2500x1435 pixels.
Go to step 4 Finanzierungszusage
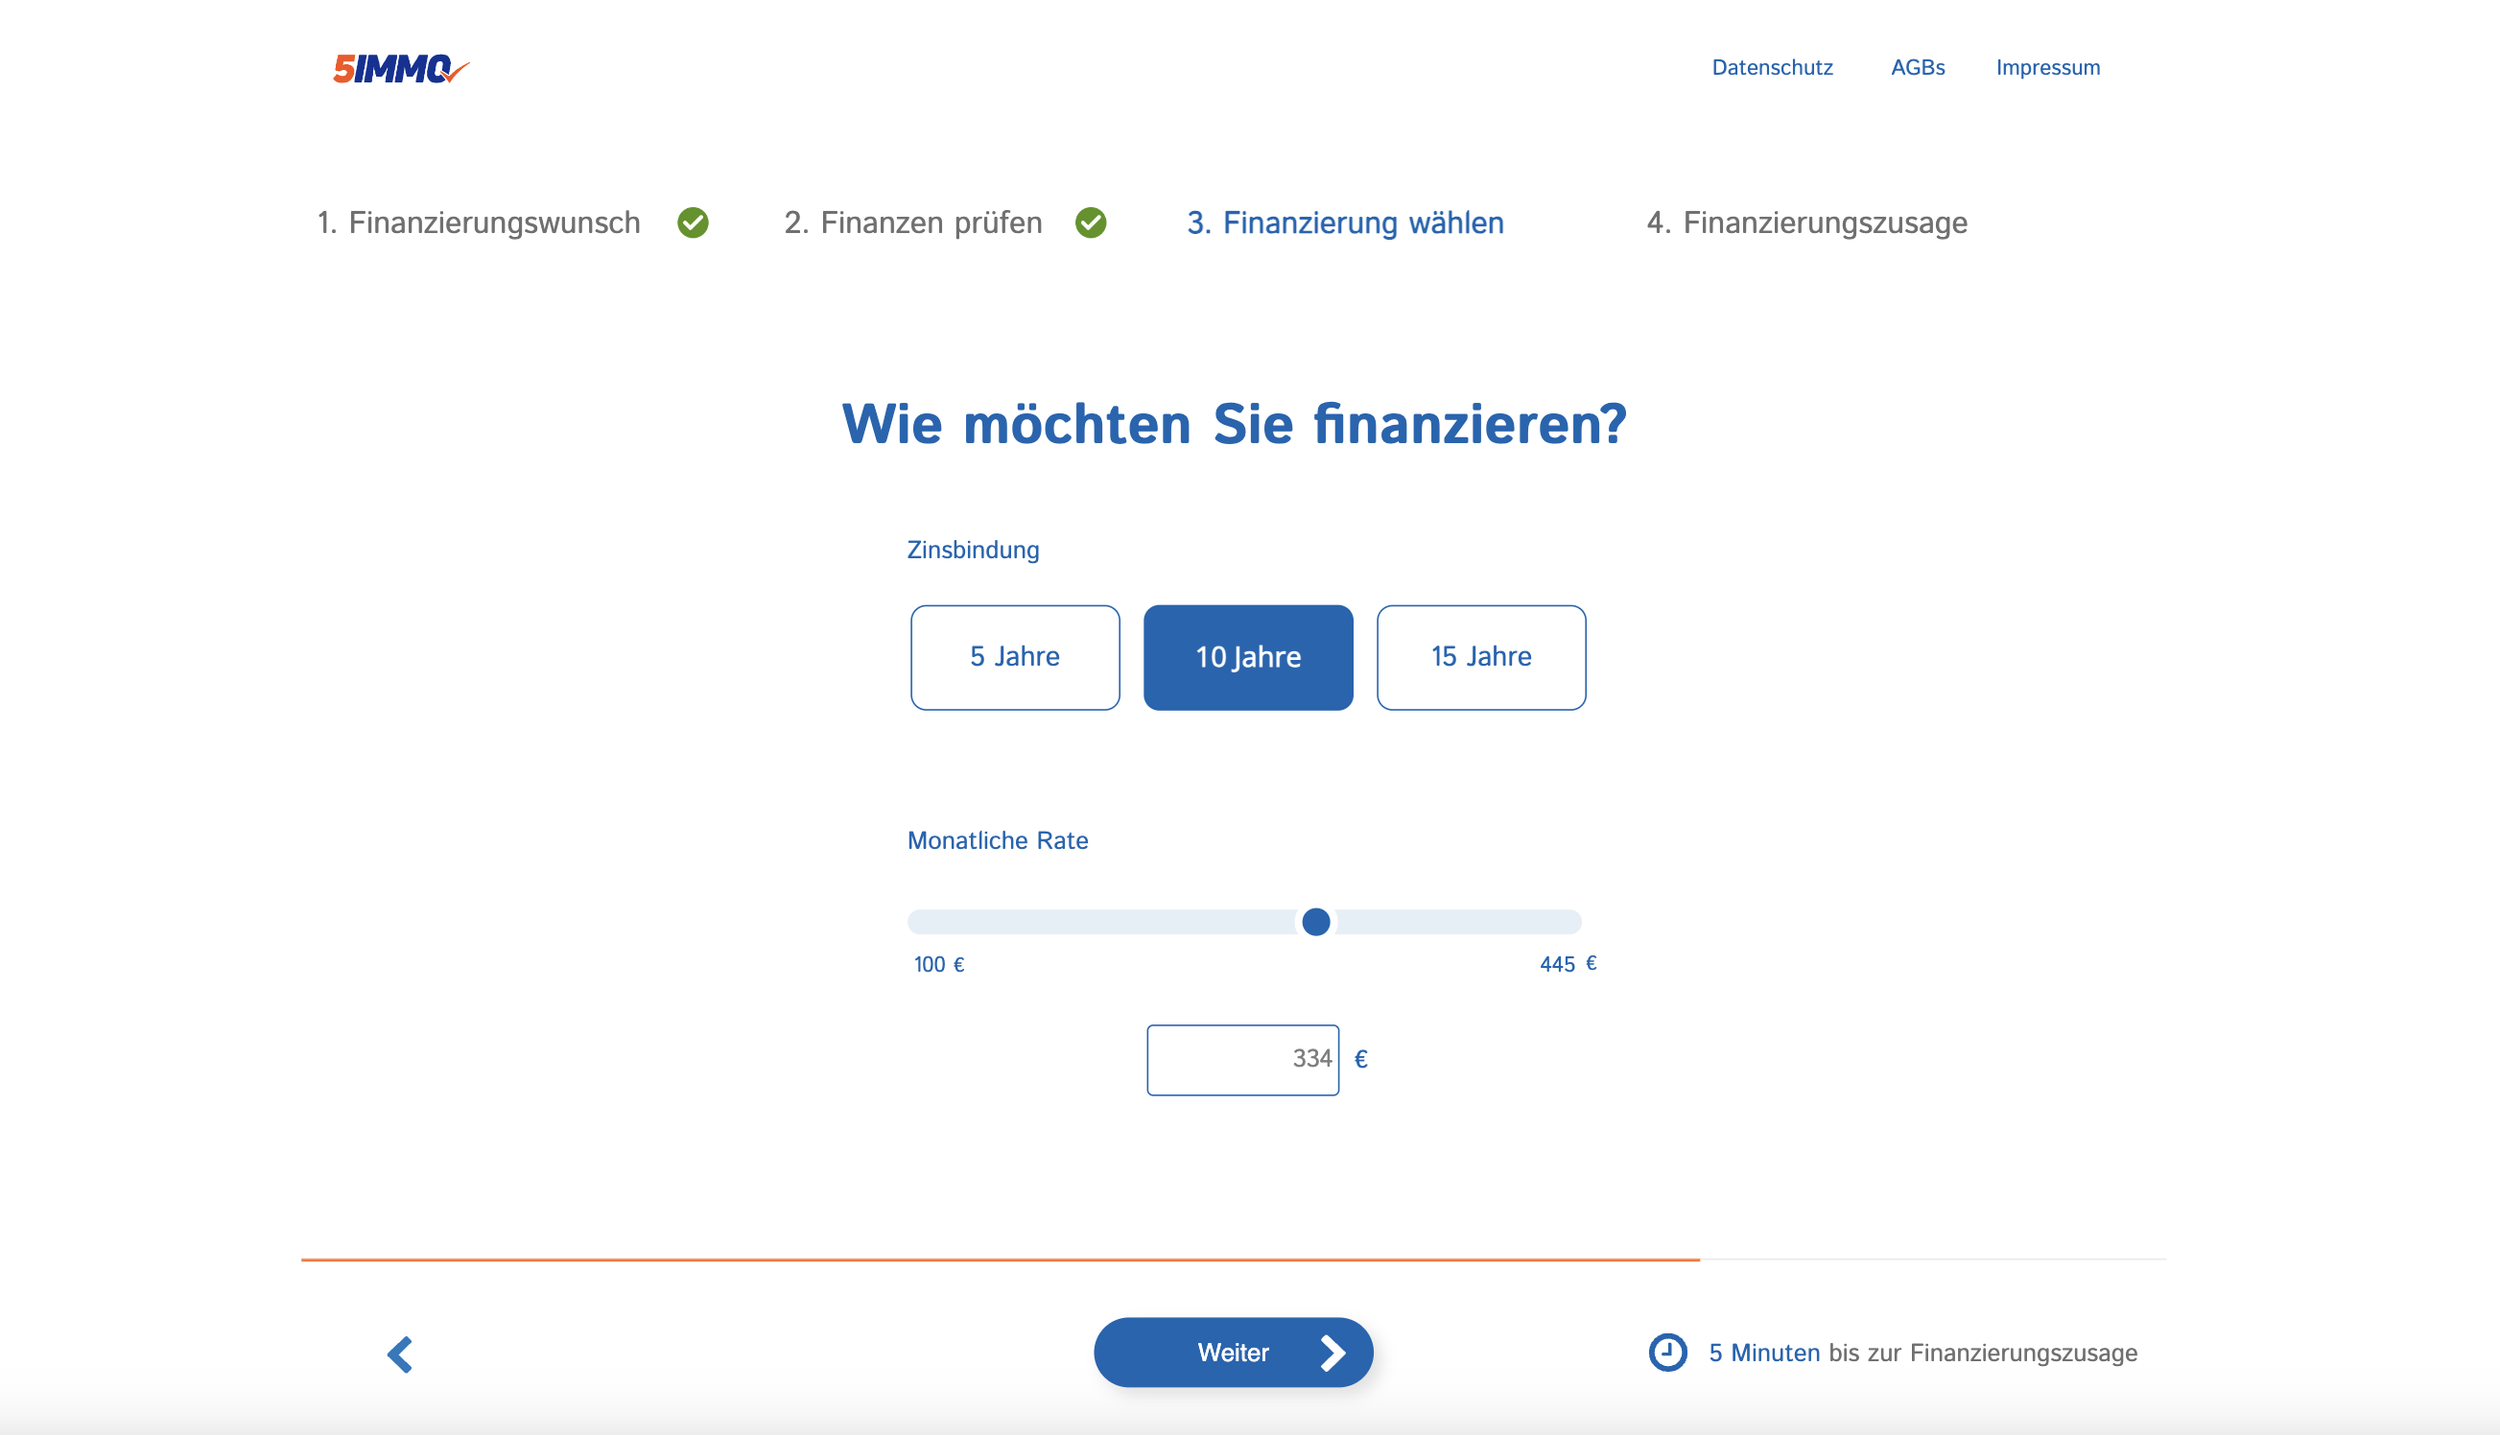pyautogui.click(x=1806, y=222)
